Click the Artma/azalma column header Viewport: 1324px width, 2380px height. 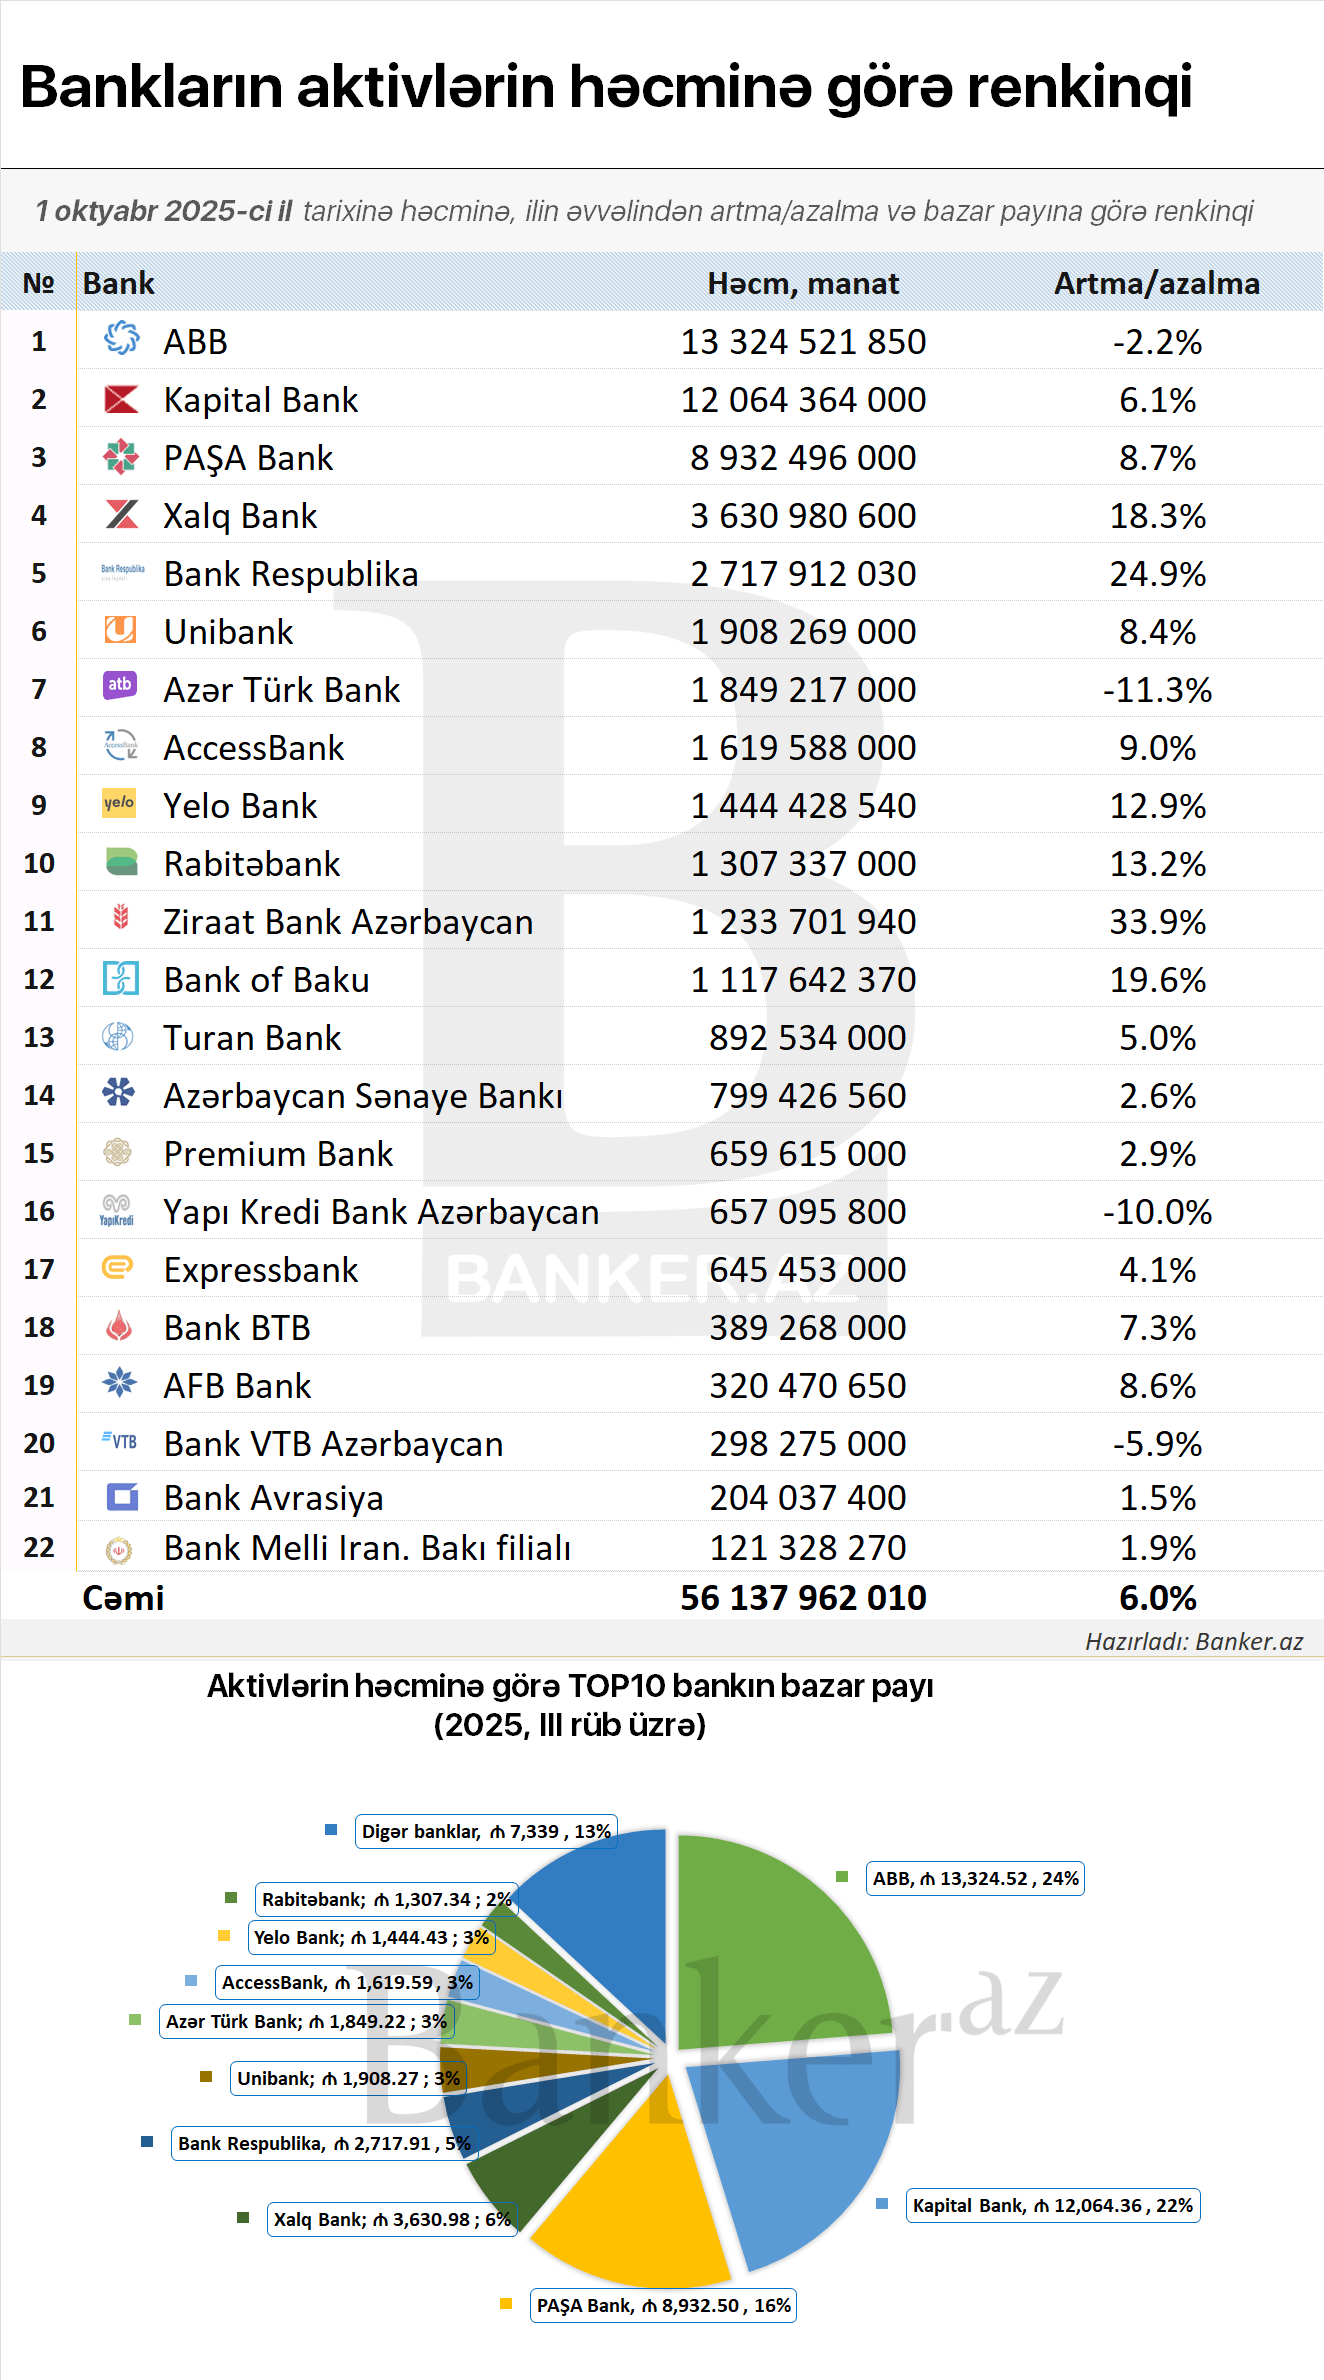1156,284
